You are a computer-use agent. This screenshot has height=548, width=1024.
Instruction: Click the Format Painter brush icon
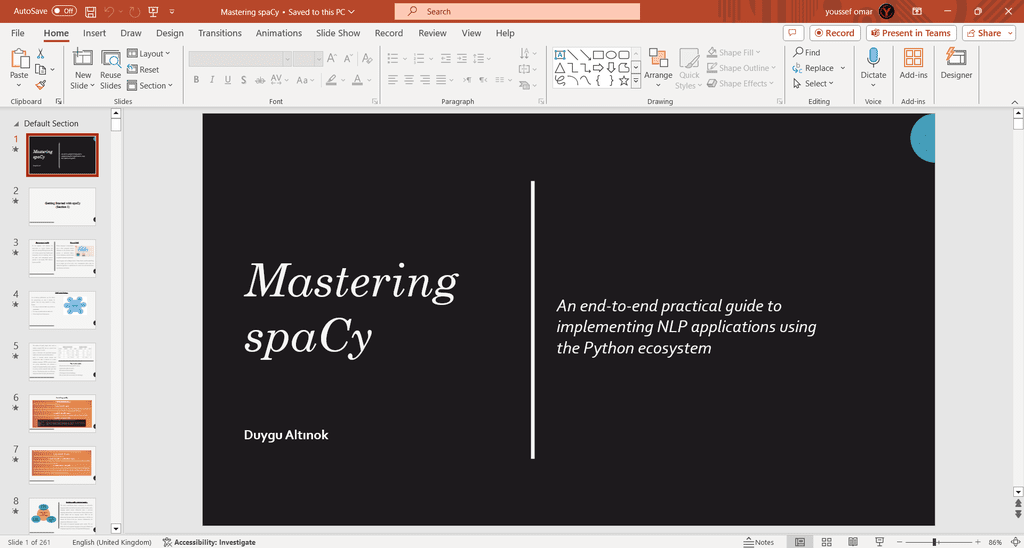click(40, 85)
